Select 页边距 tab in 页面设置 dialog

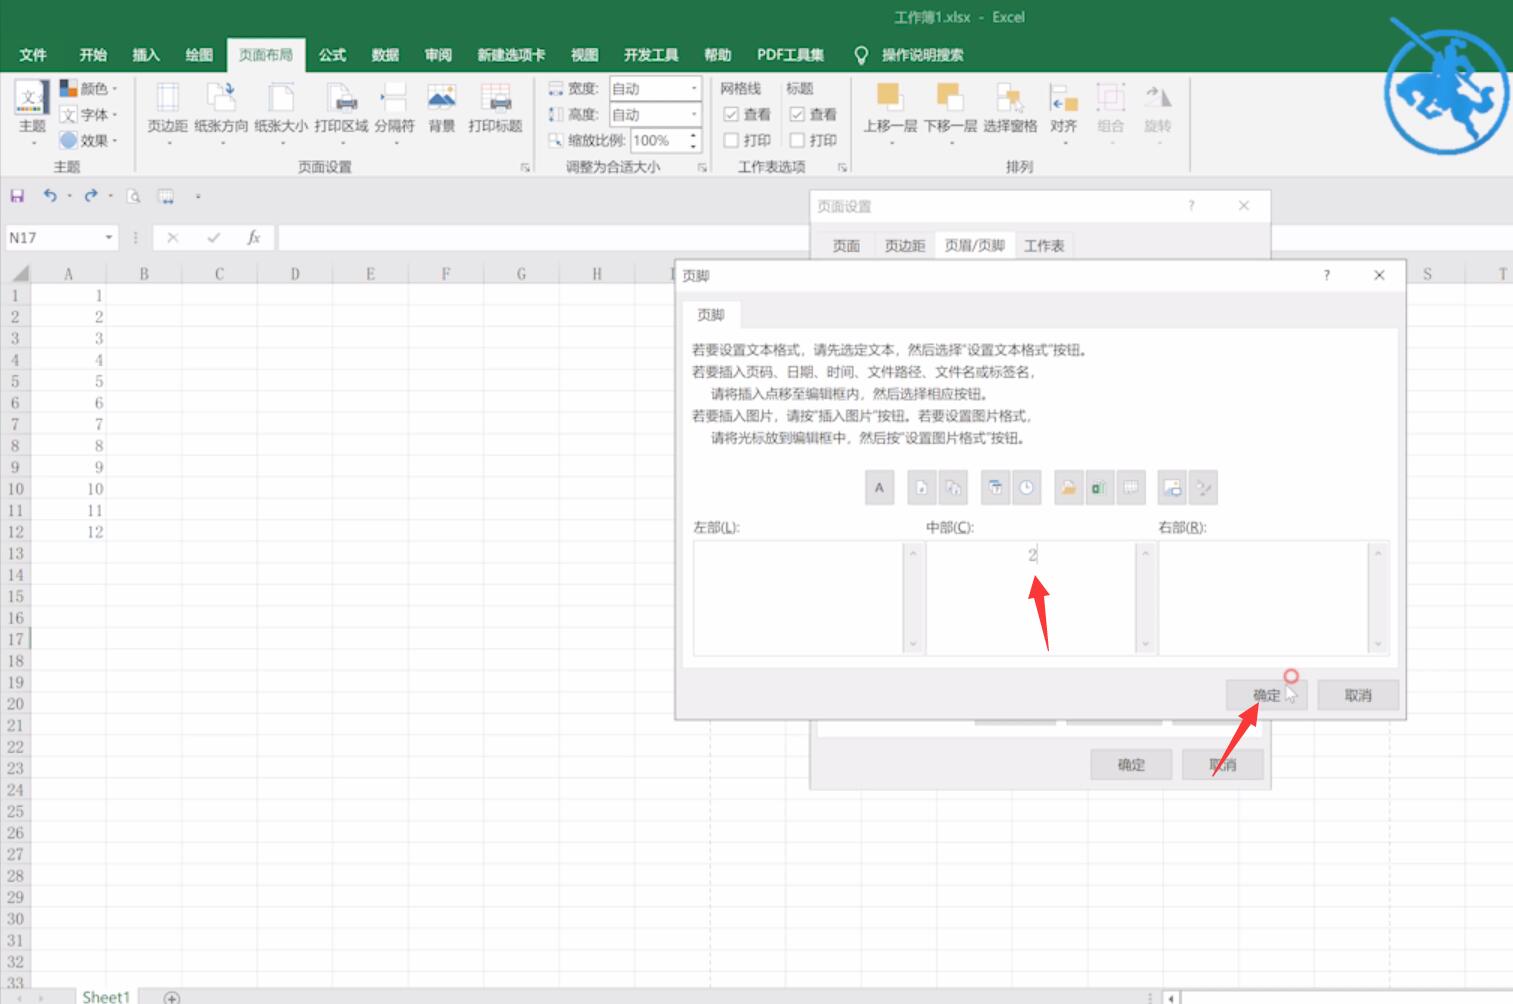[905, 246]
